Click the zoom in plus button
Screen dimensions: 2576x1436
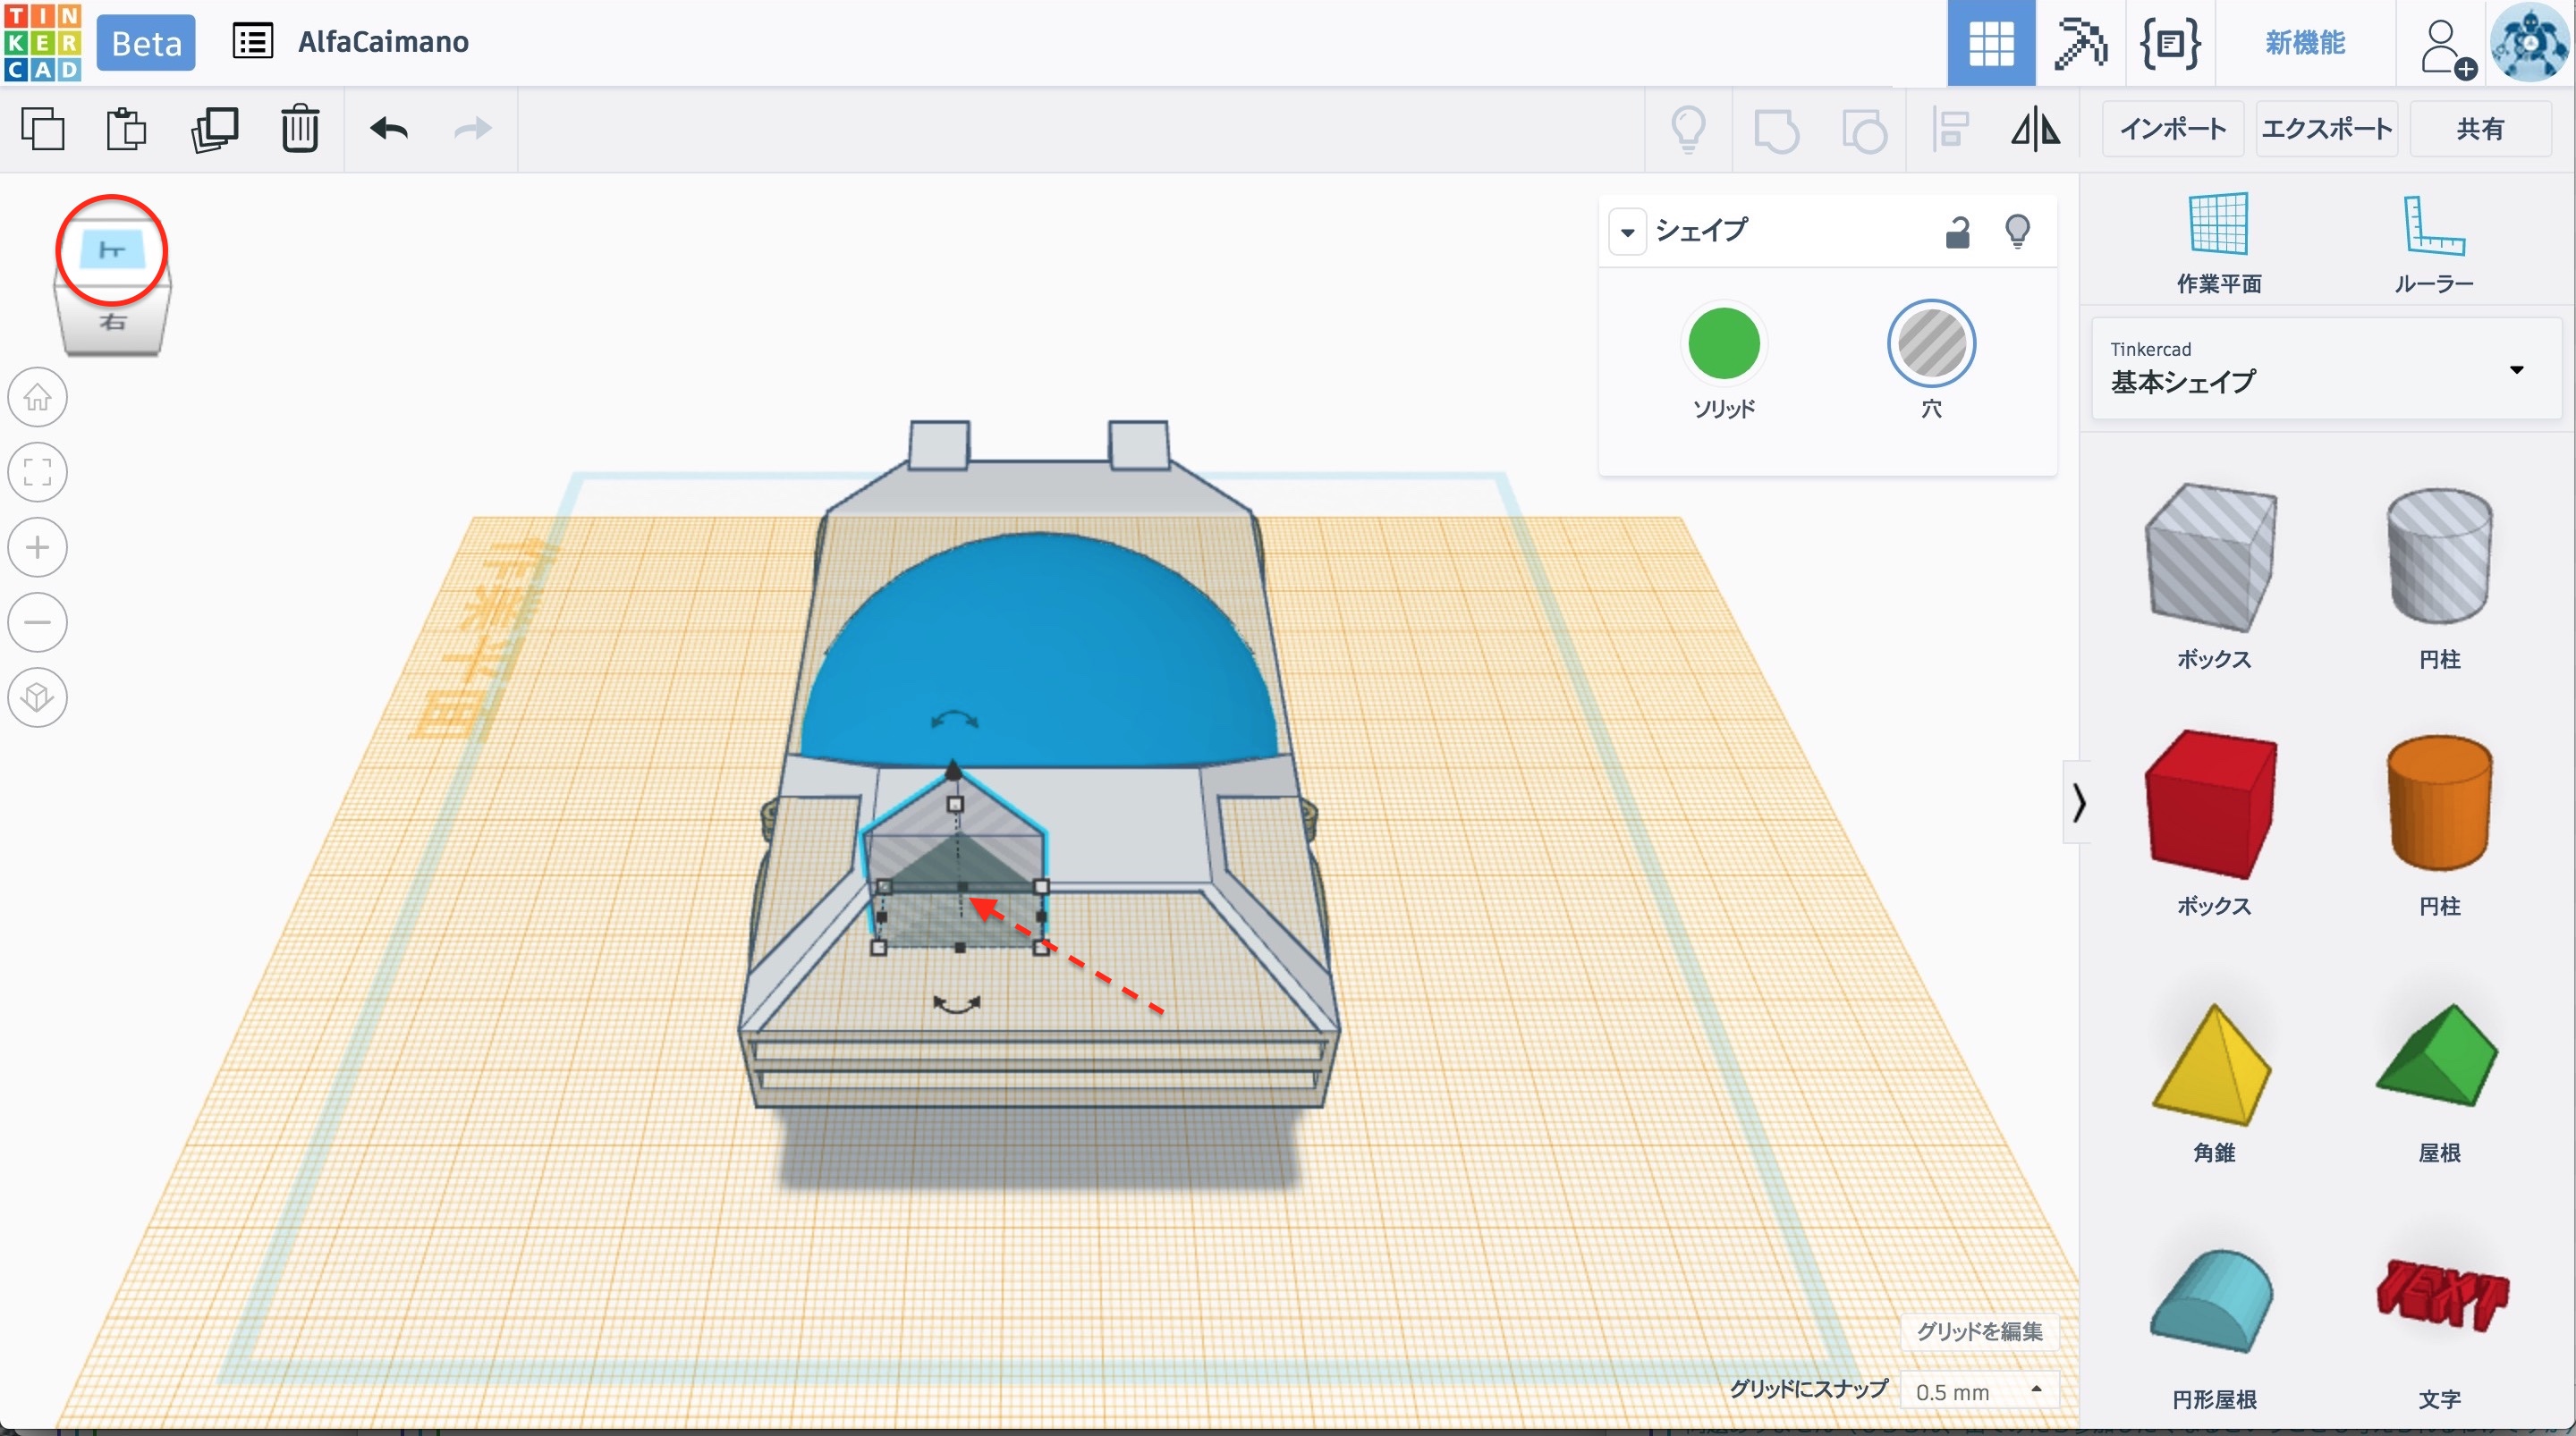38,547
